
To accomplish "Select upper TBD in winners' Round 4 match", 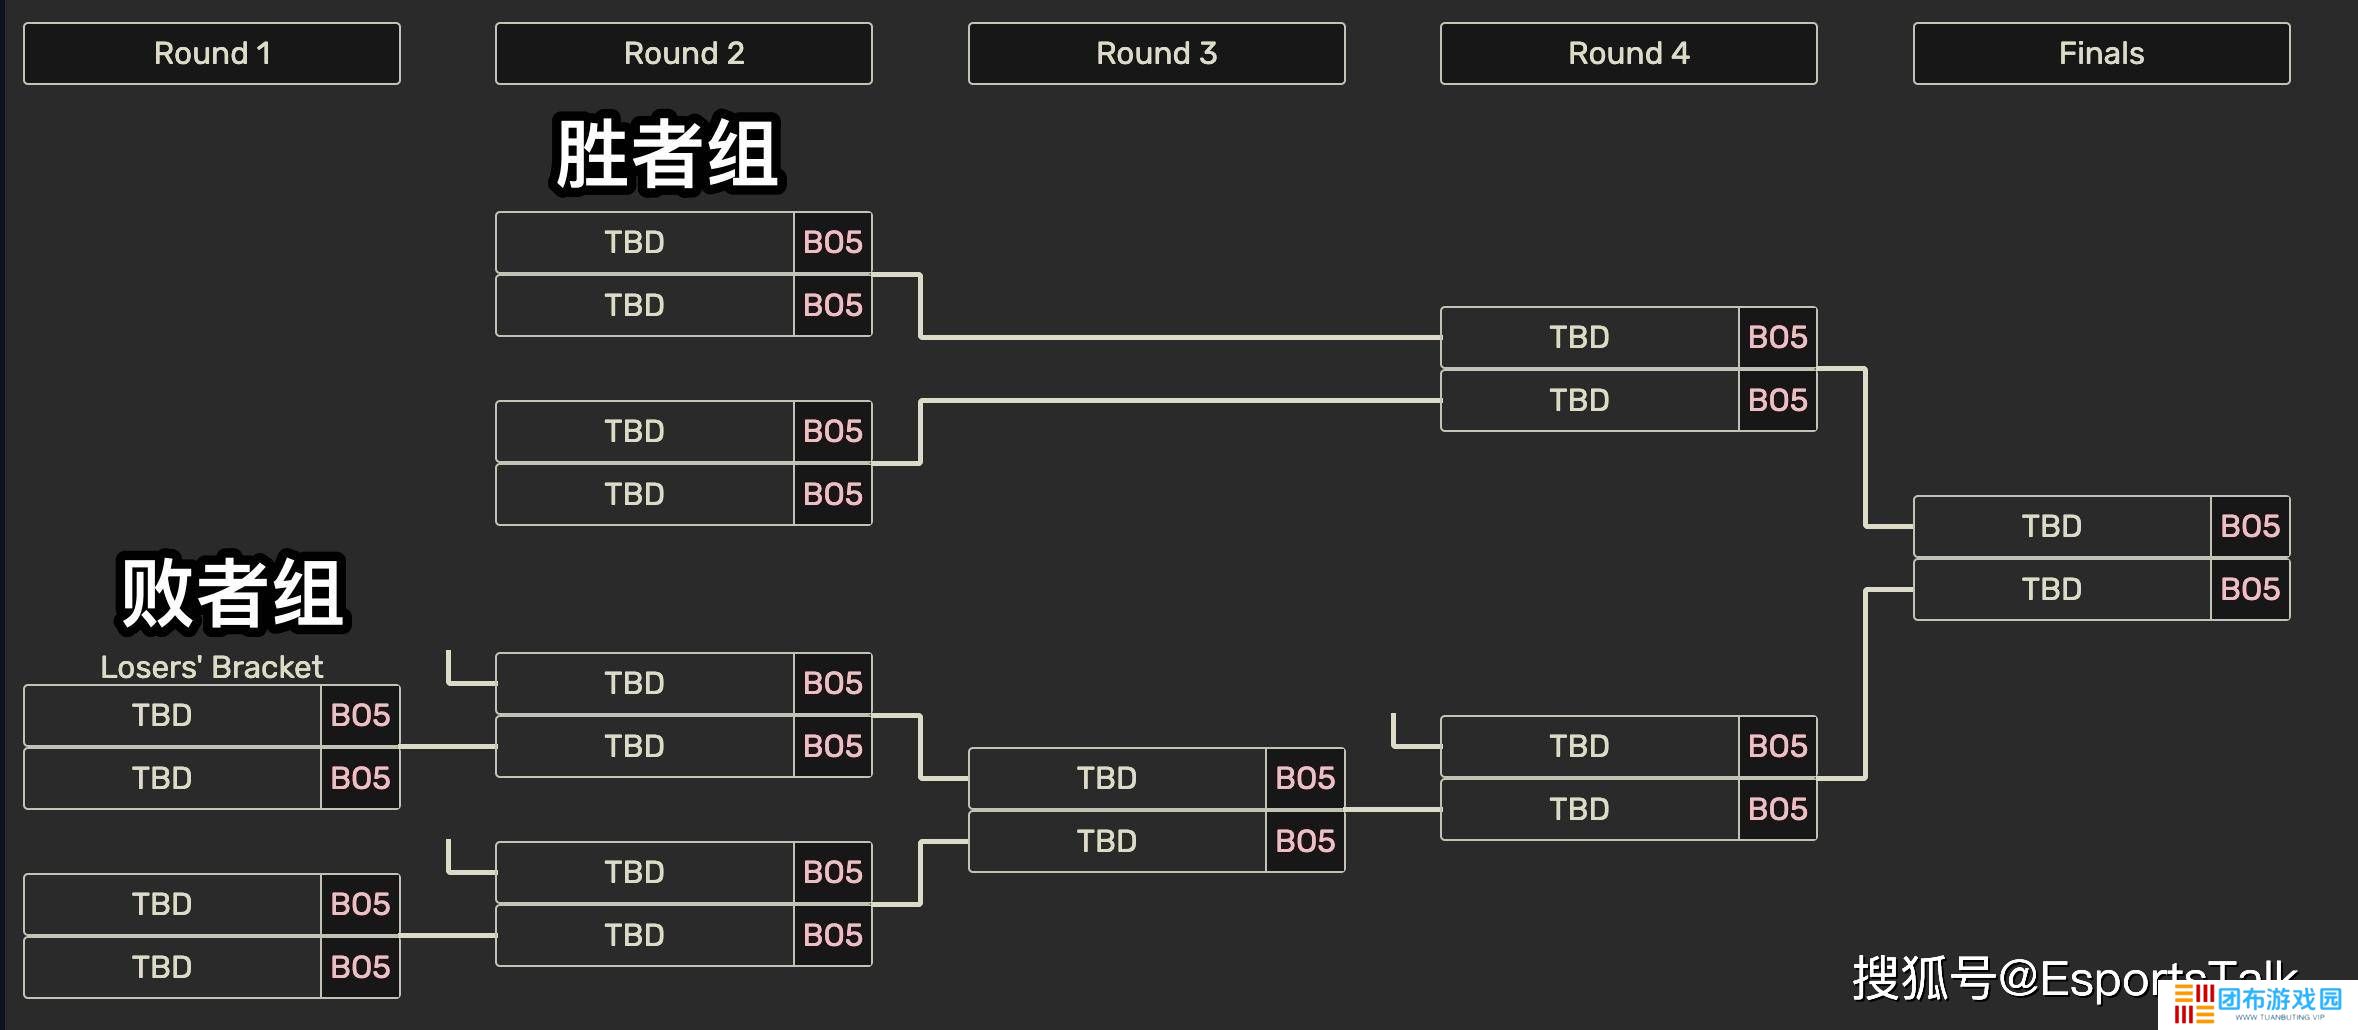I will coord(1579,338).
